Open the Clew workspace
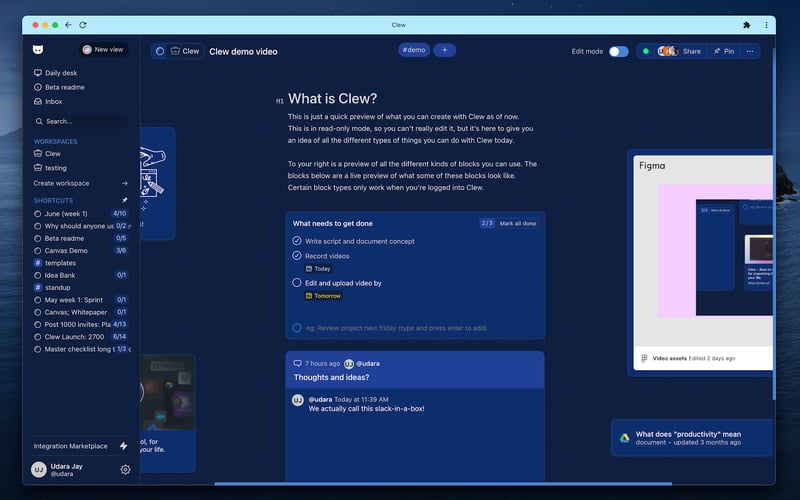 click(47, 154)
